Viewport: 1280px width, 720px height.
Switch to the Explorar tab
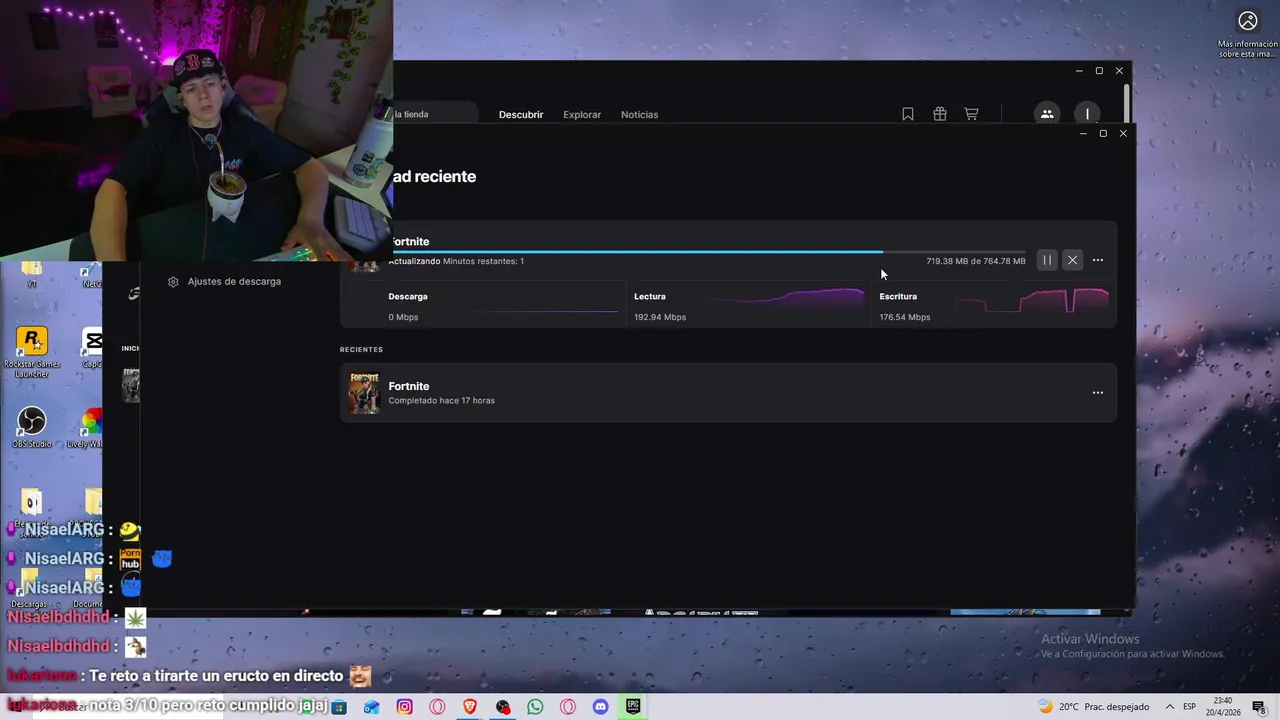tap(582, 115)
